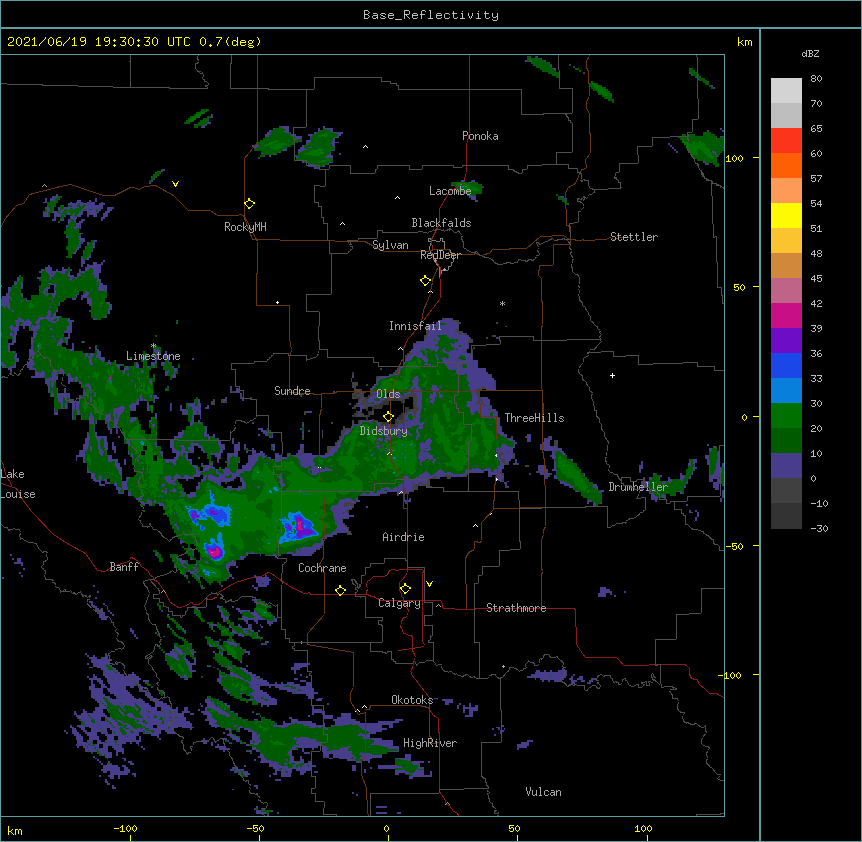Click the Cochrane city label
The width and height of the screenshot is (862, 842).
coord(322,568)
